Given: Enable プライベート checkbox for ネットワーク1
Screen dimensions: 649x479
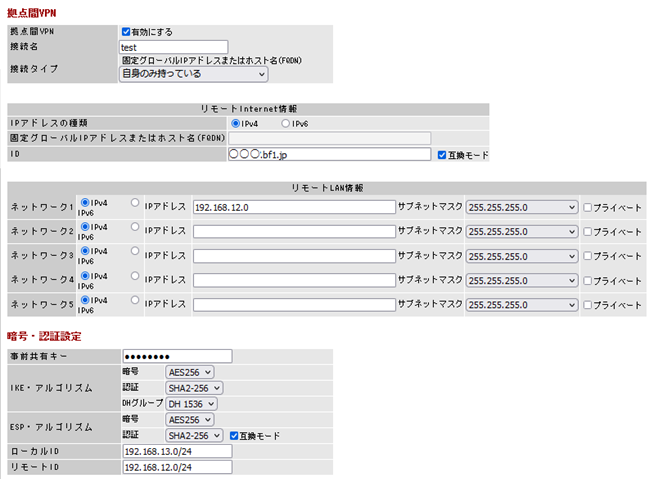Looking at the screenshot, I should [x=588, y=207].
